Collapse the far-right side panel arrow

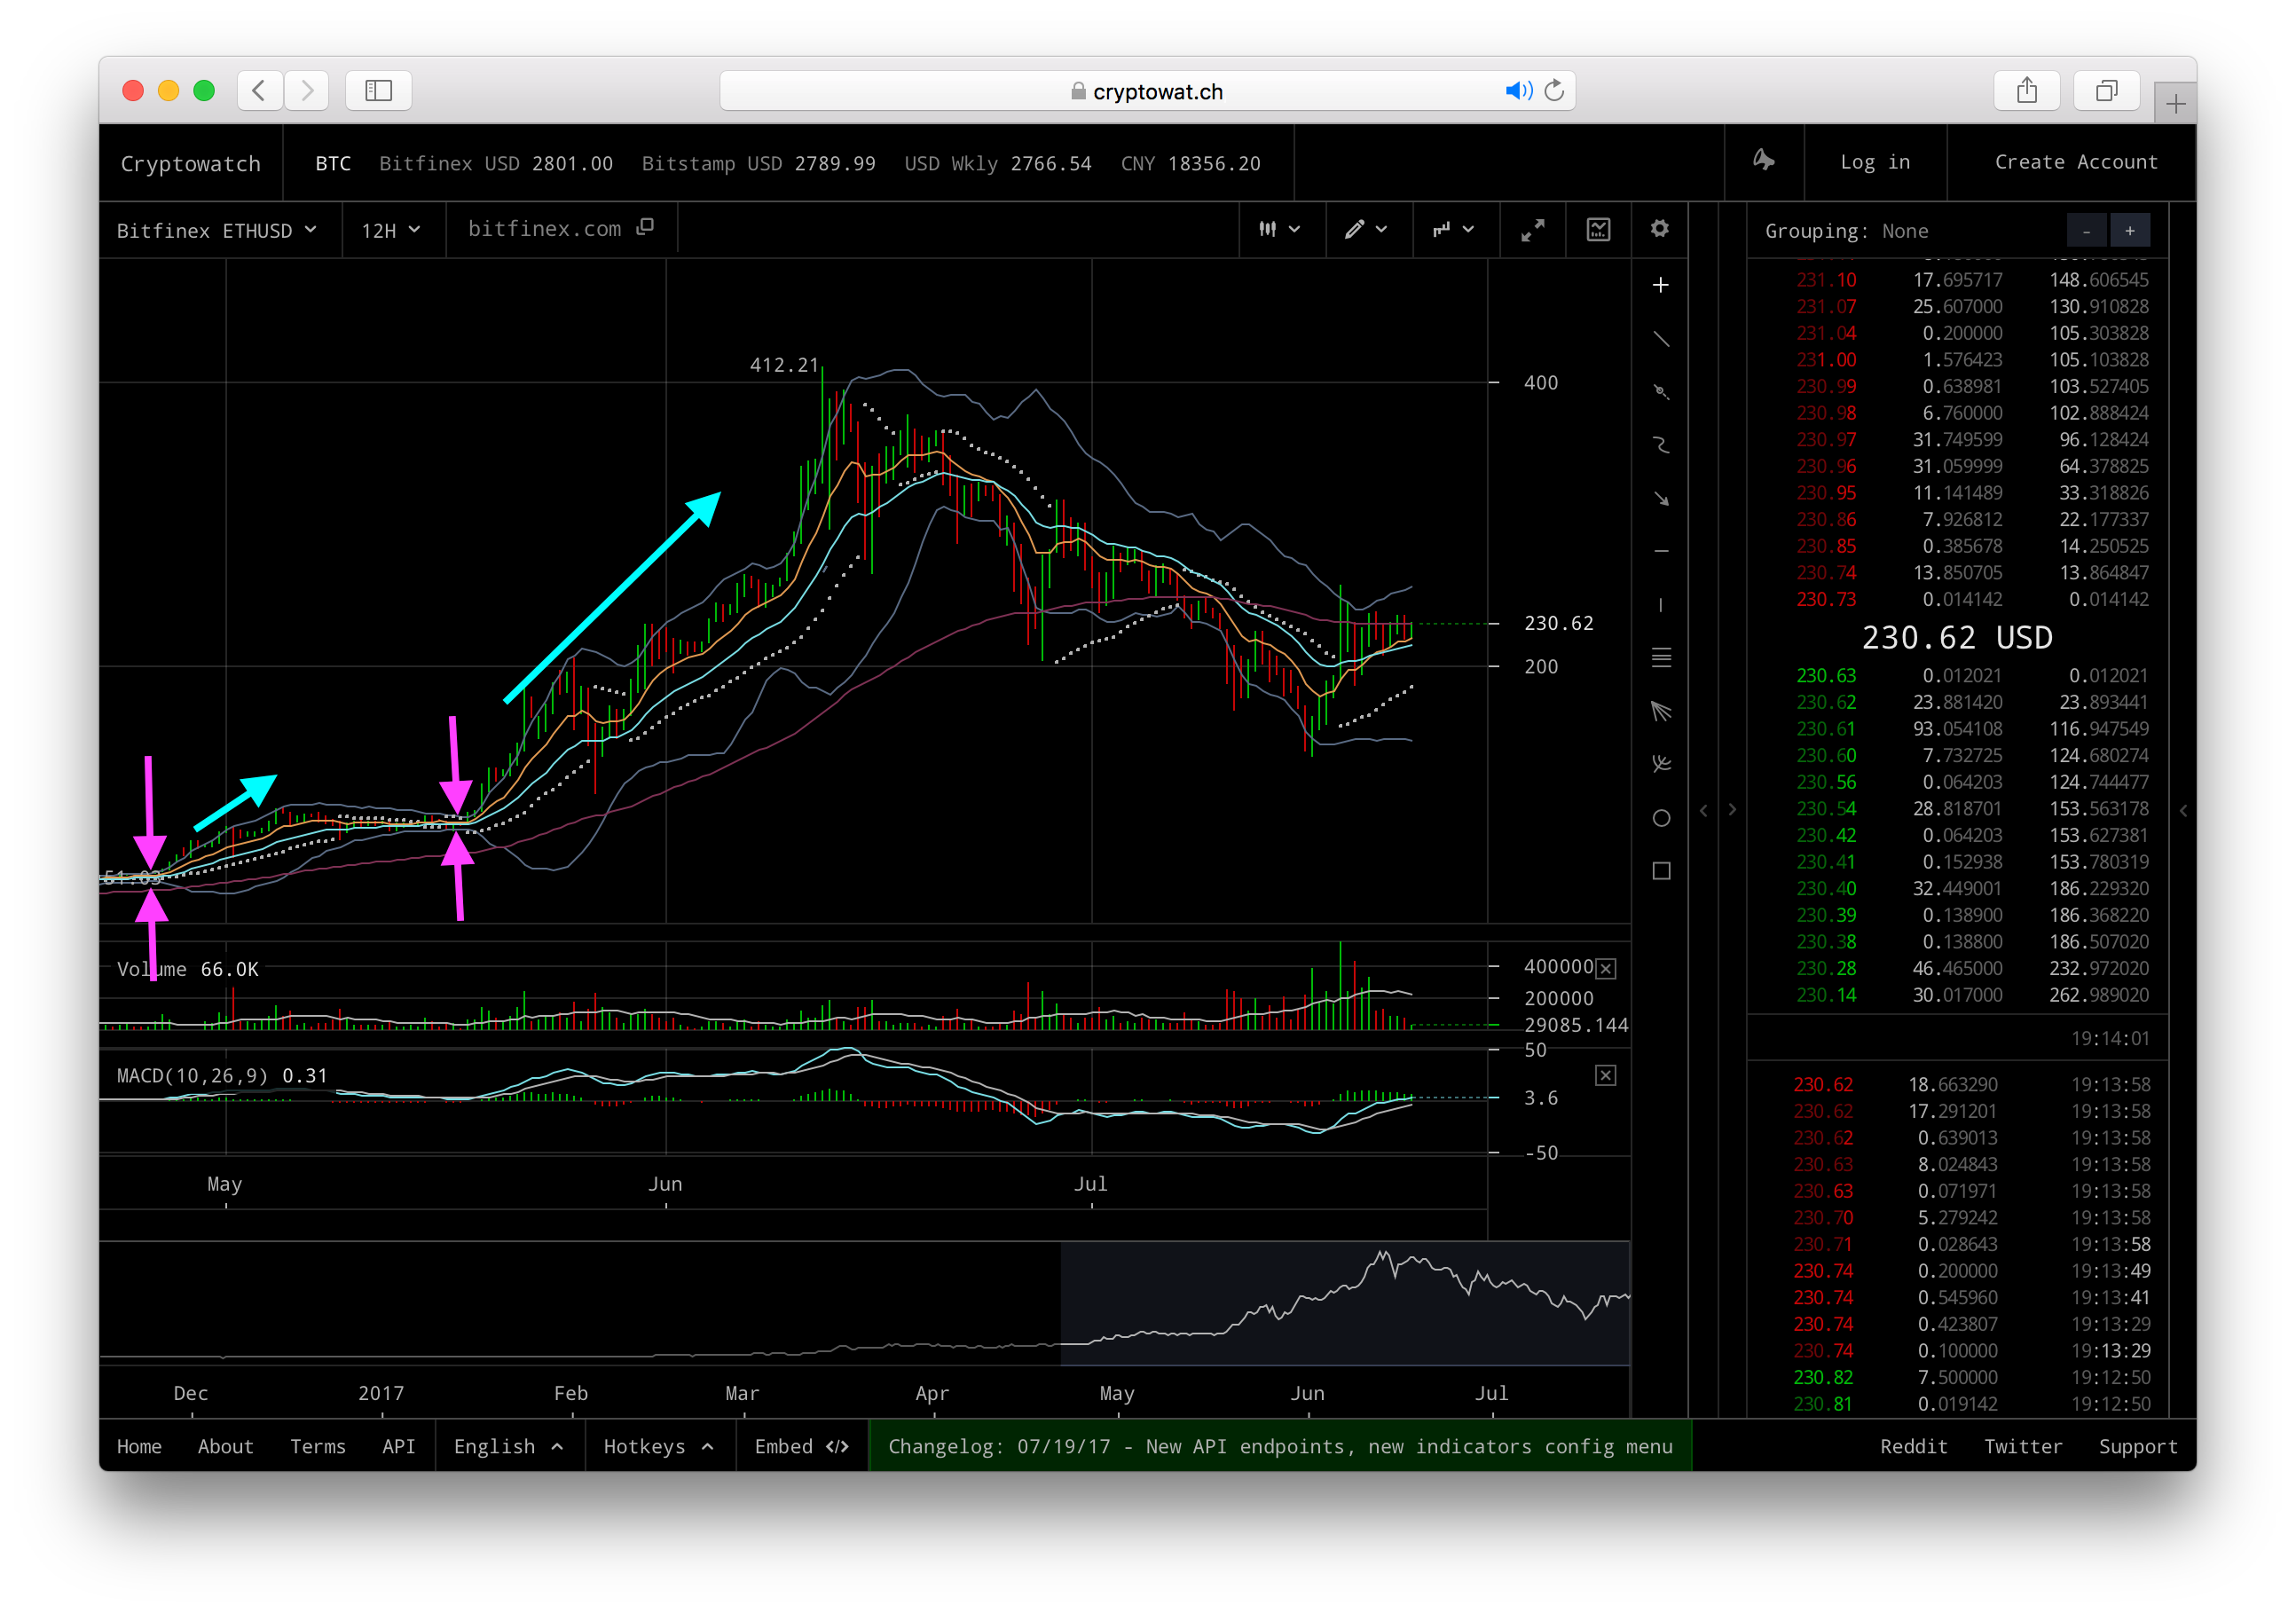click(2183, 811)
